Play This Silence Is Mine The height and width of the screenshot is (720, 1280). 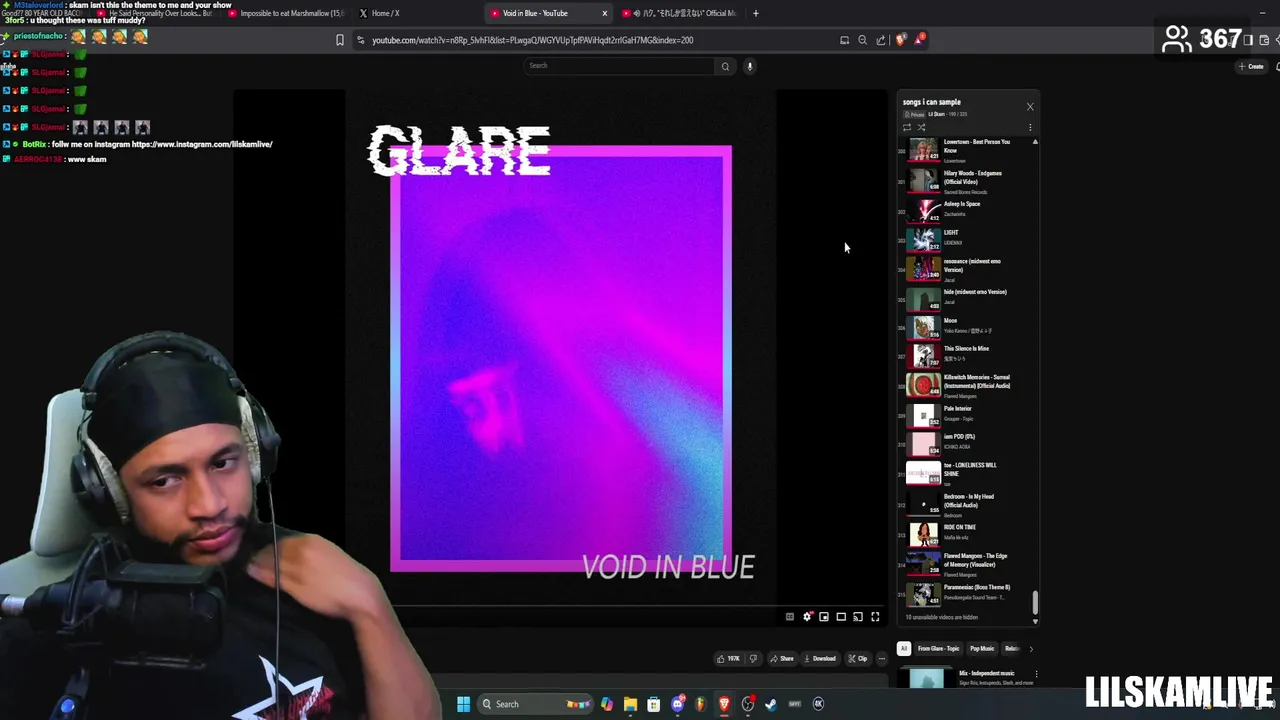click(x=965, y=354)
